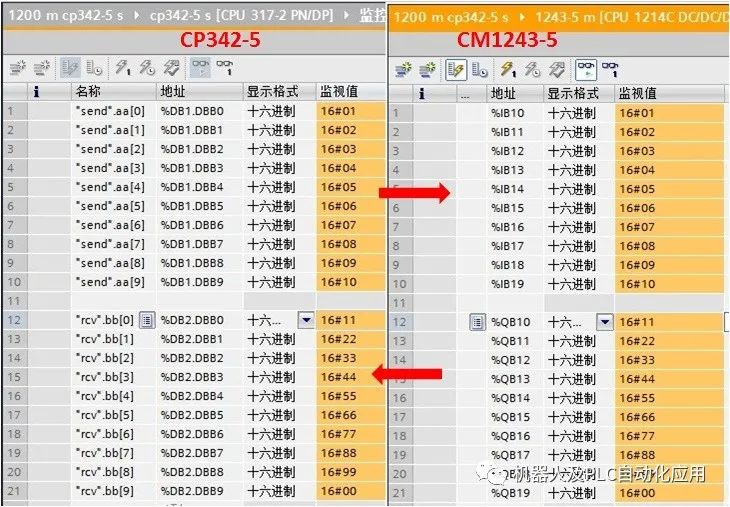Click Enable peripheral outputs in CP342-5 toolbar
Image resolution: width=730 pixels, height=507 pixels.
[x=171, y=68]
